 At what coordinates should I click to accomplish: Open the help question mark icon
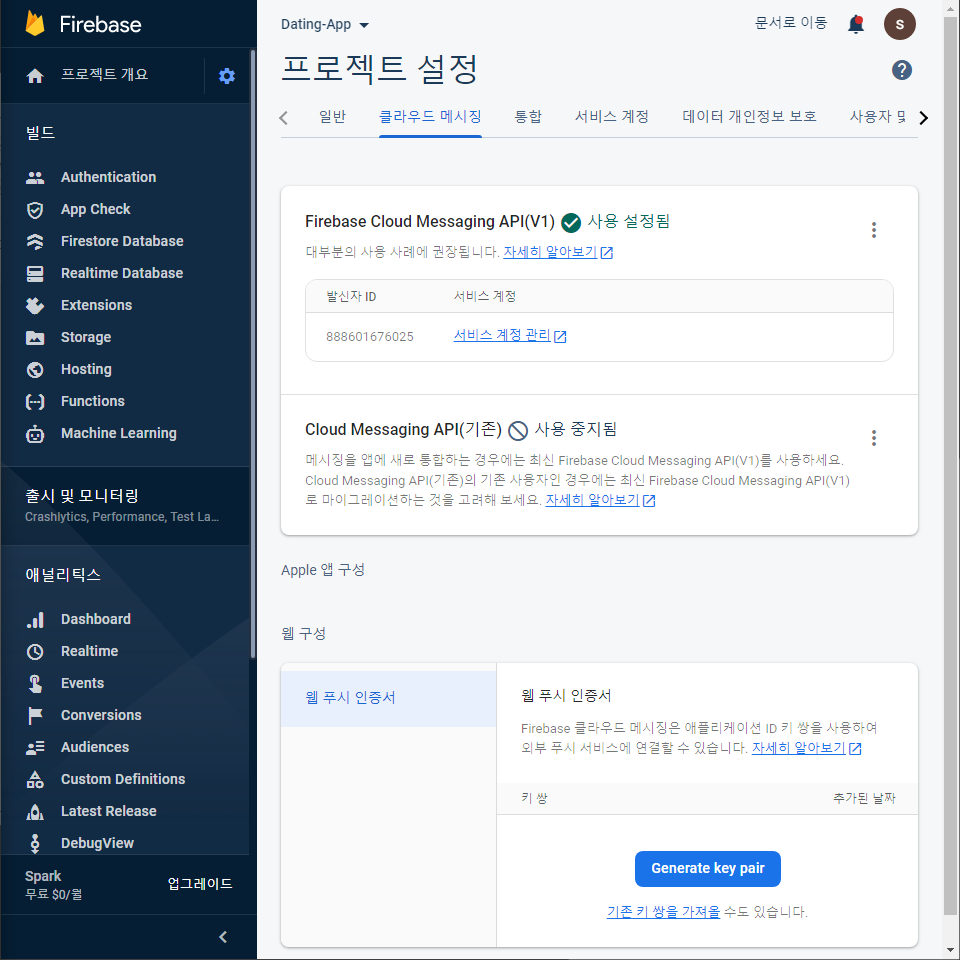click(901, 70)
